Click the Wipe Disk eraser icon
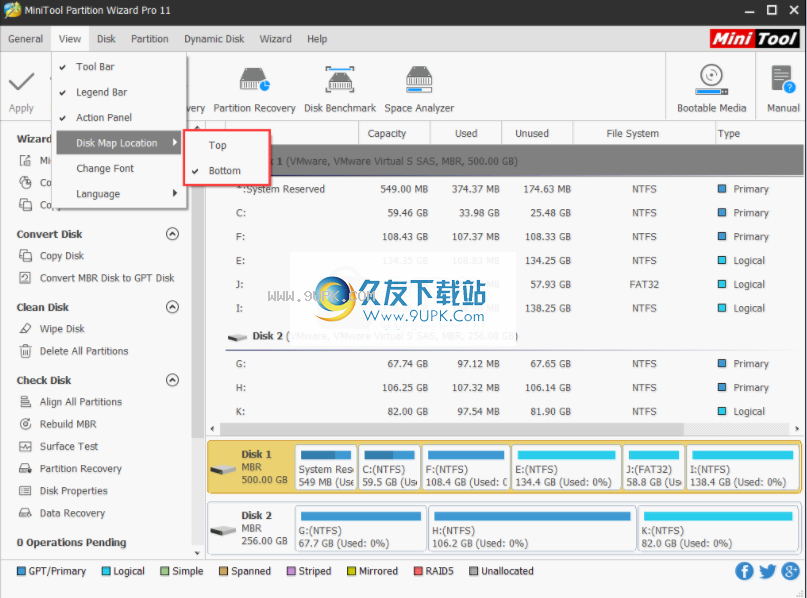 (x=25, y=329)
